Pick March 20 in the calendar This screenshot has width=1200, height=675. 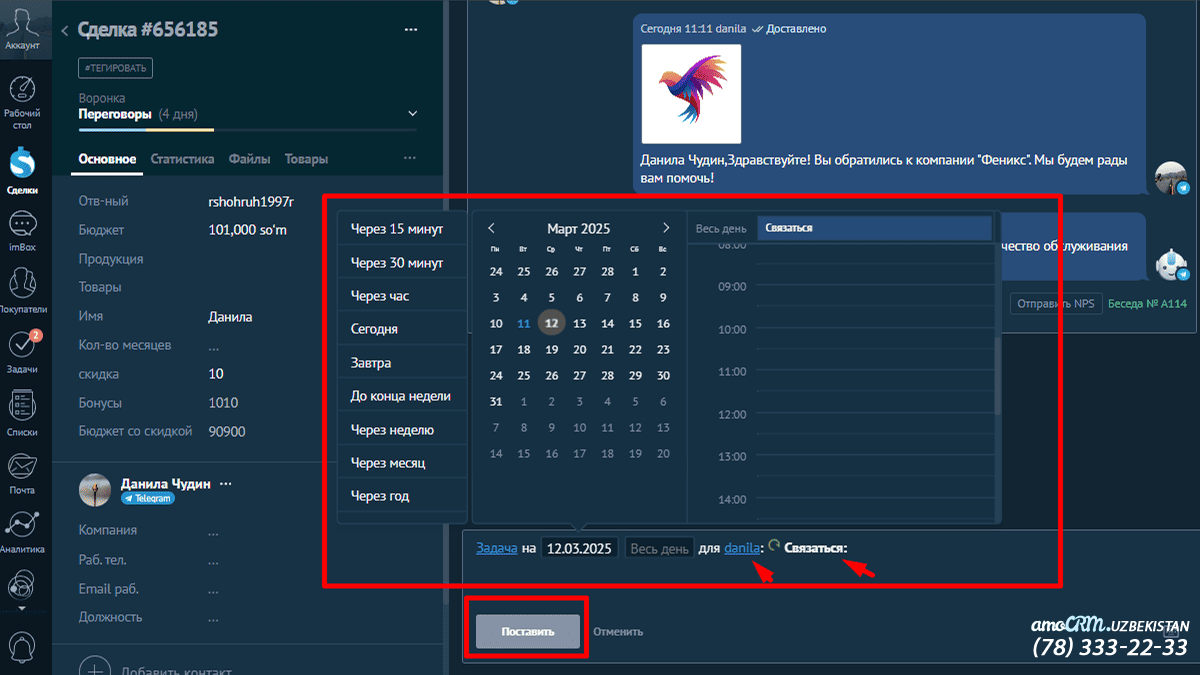[579, 349]
